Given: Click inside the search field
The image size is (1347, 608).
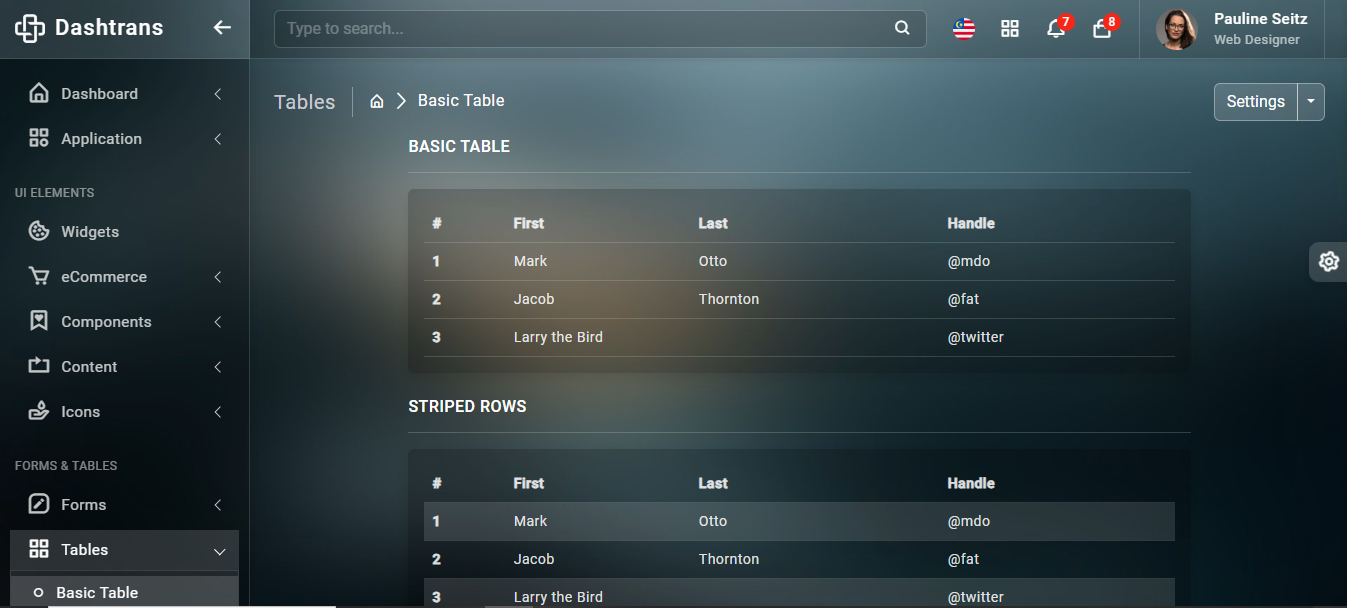Looking at the screenshot, I should (x=600, y=28).
